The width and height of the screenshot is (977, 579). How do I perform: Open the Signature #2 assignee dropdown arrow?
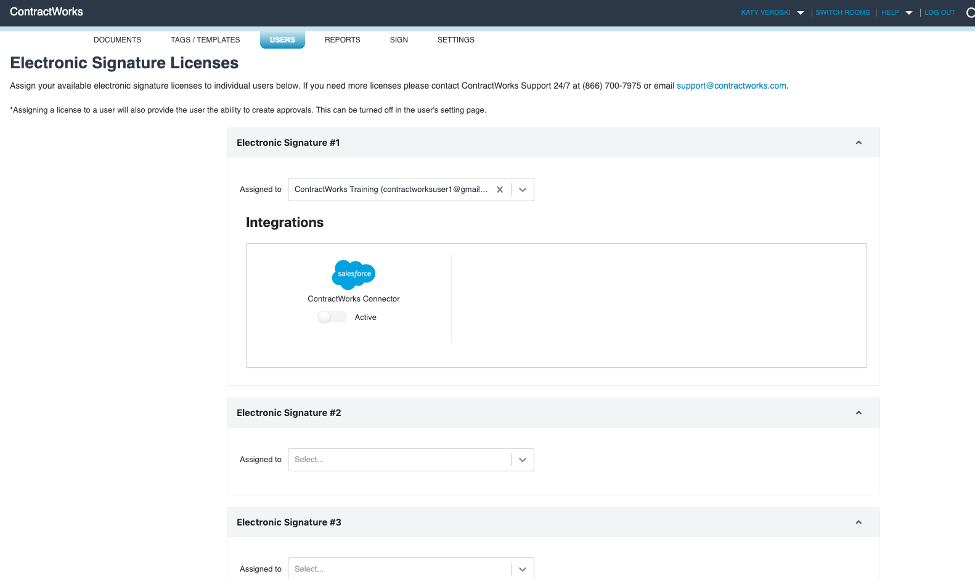(523, 460)
